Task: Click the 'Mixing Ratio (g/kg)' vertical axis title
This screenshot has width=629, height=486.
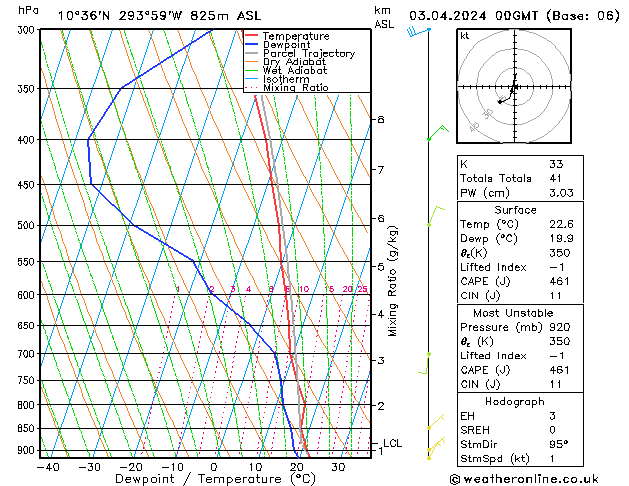Action: [x=392, y=281]
